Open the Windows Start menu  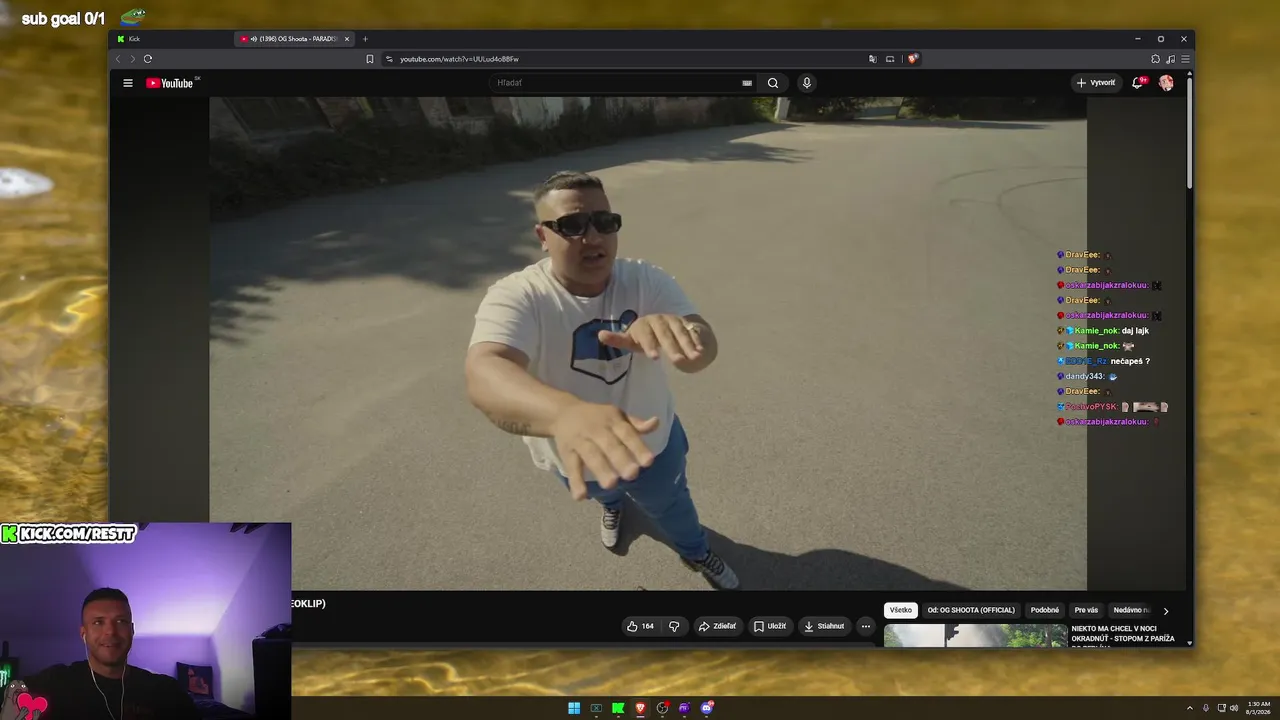pos(574,708)
